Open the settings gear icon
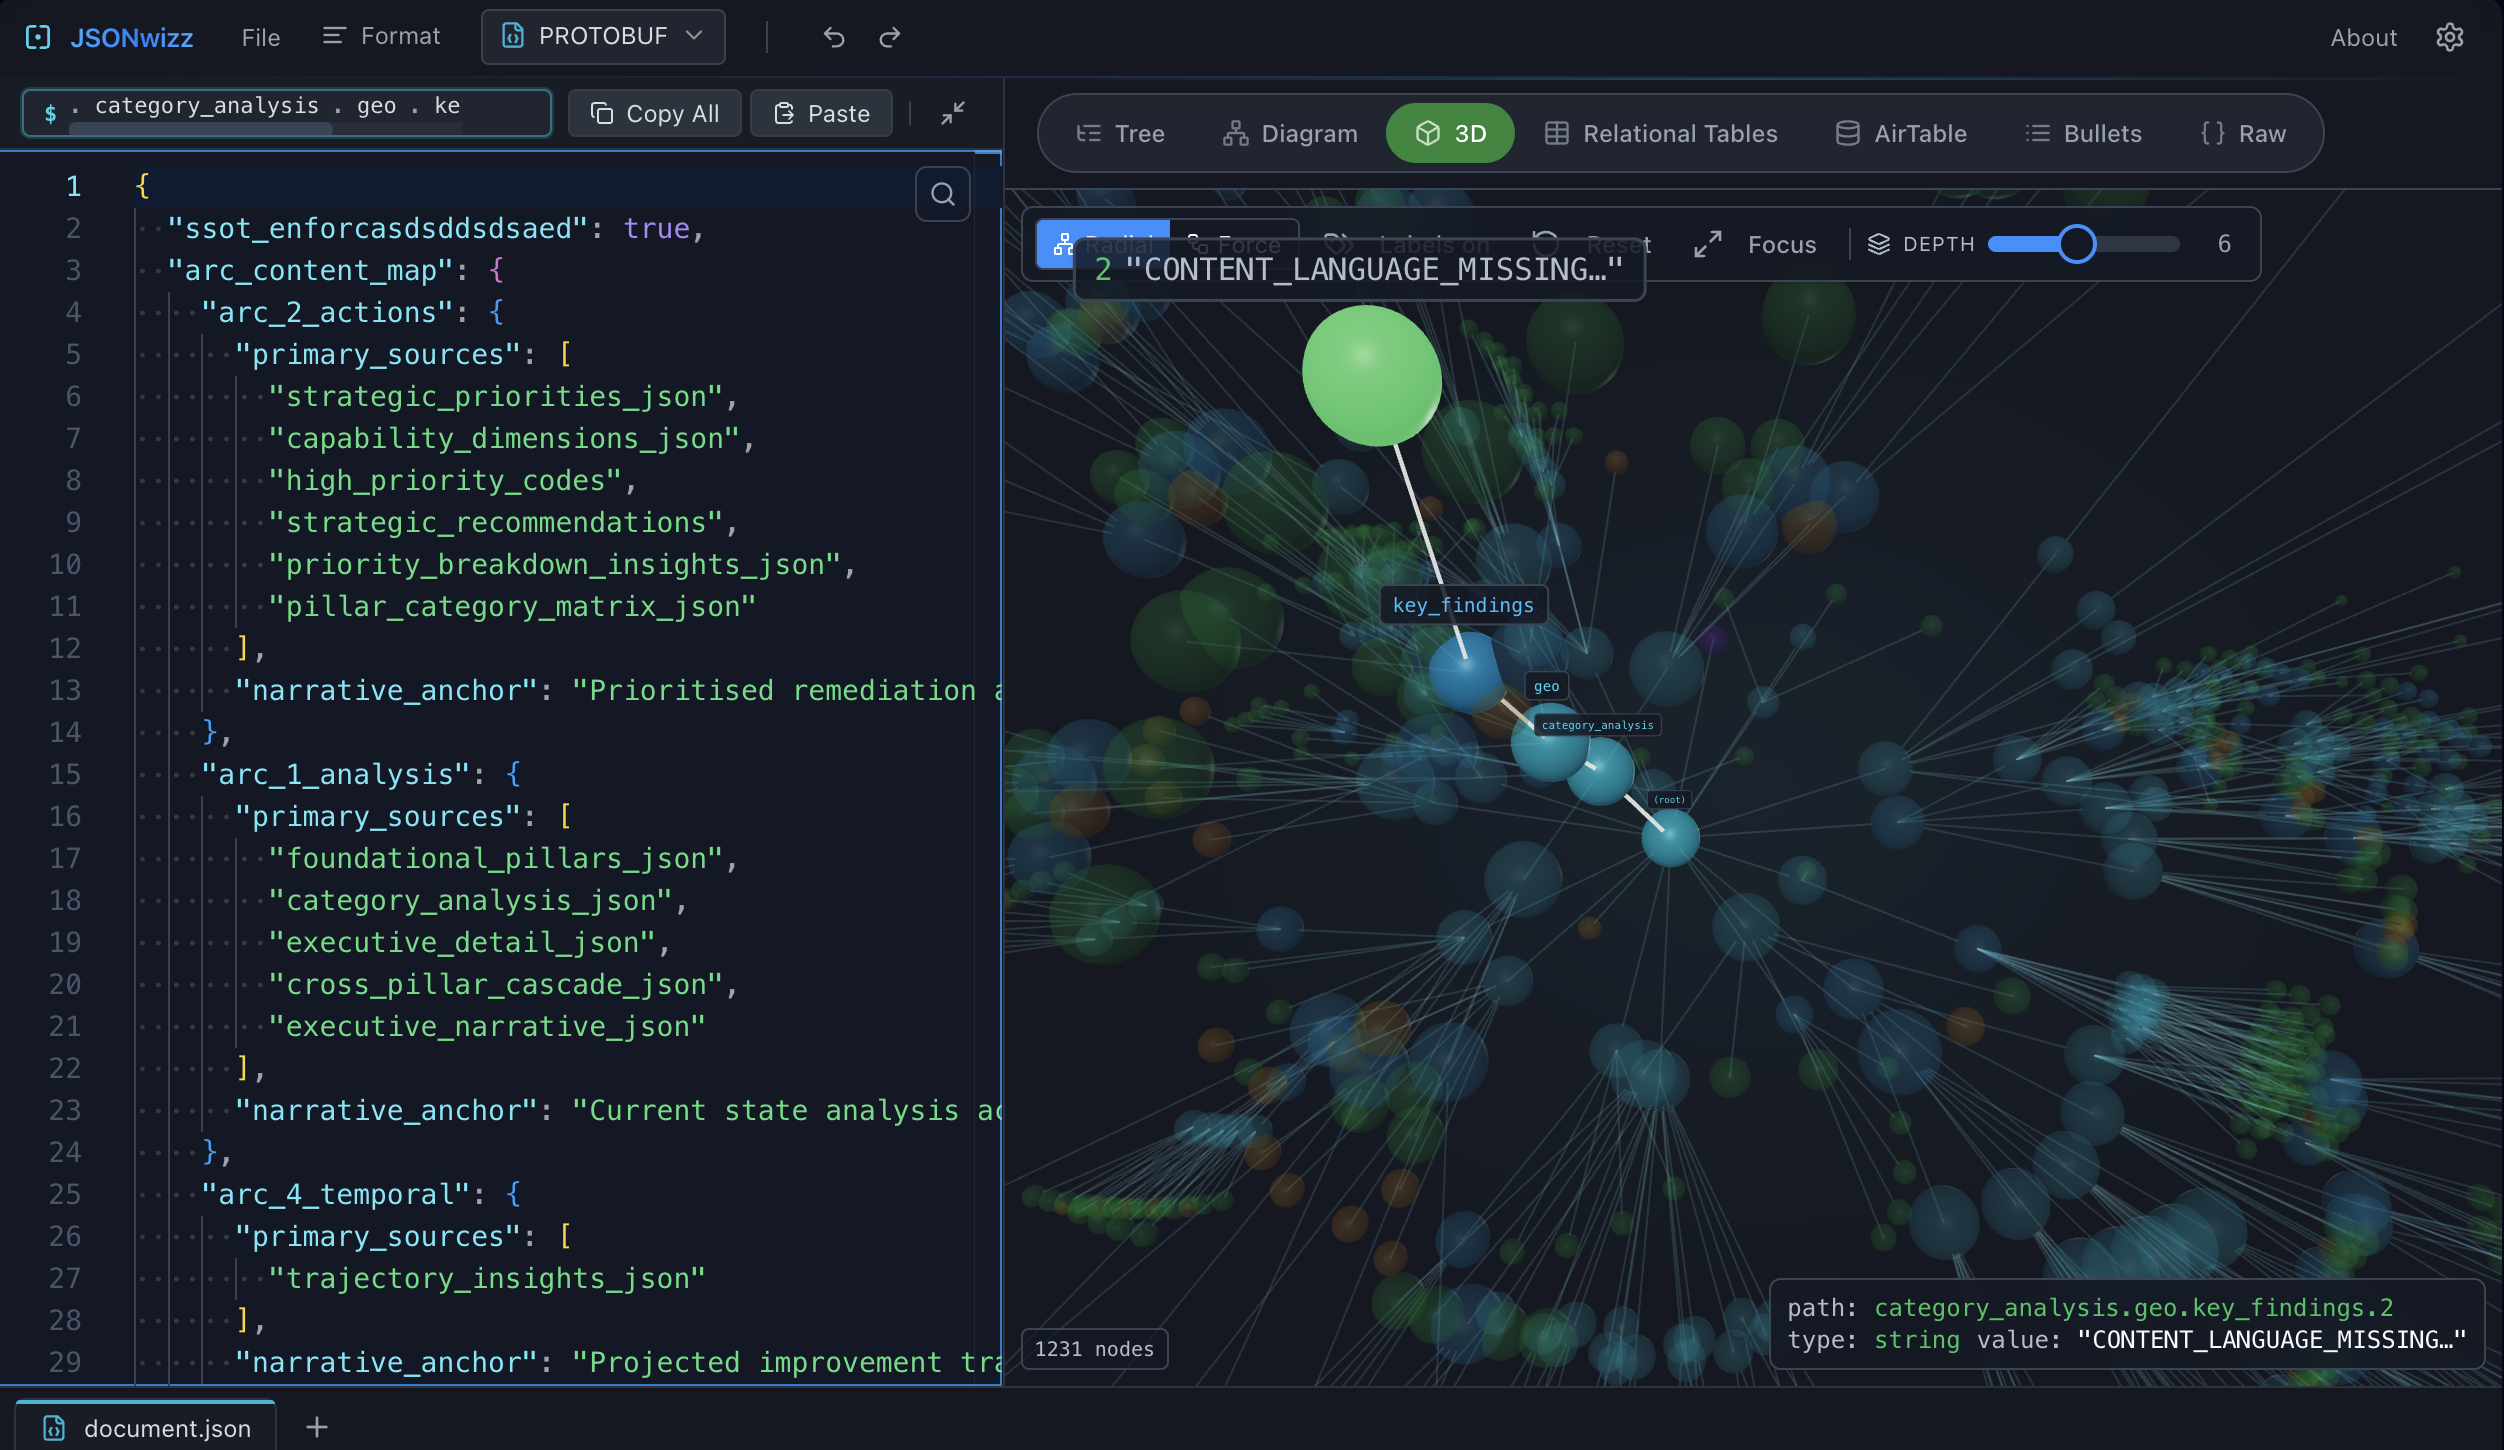The image size is (2504, 1450). (2450, 38)
